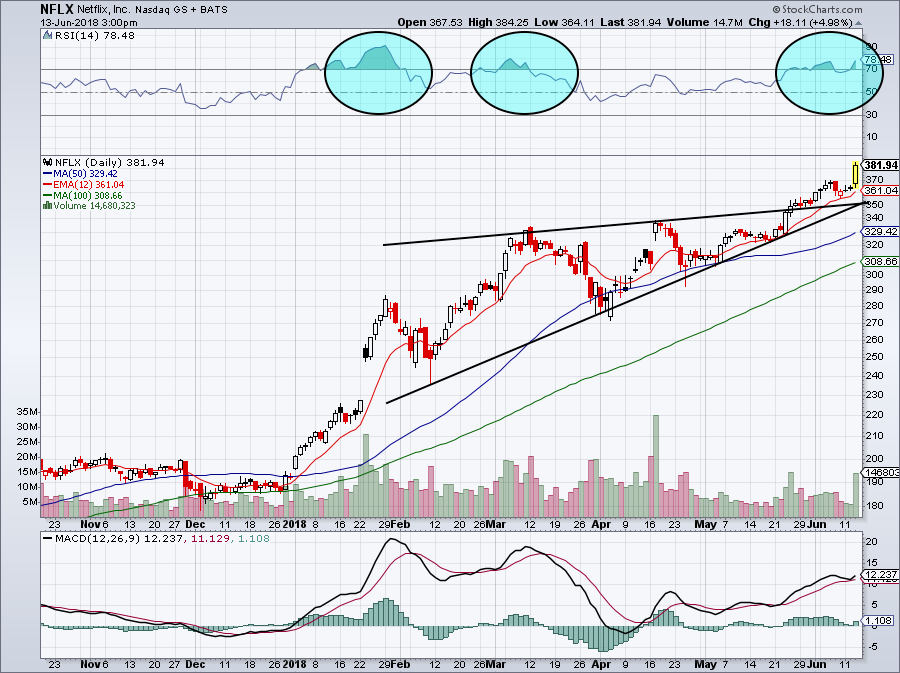The image size is (900, 673).
Task: Click the up-arrow icon beside the change percentage
Action: 858,23
